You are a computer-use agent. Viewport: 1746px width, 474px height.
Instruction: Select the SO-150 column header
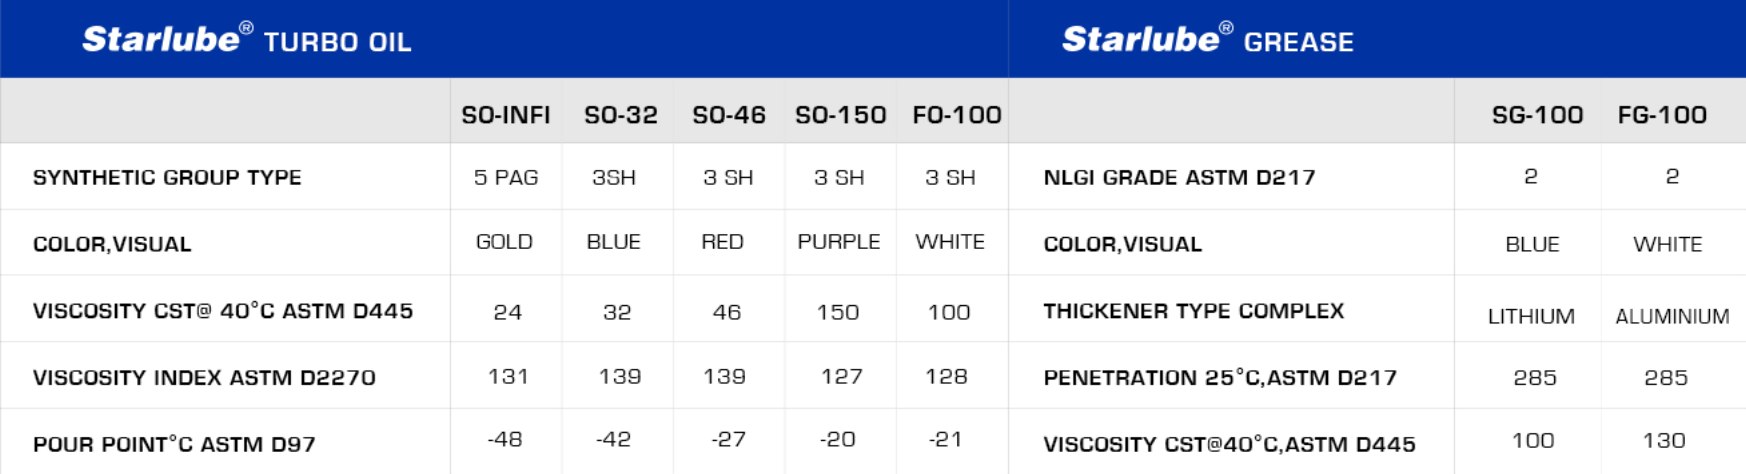(x=841, y=115)
